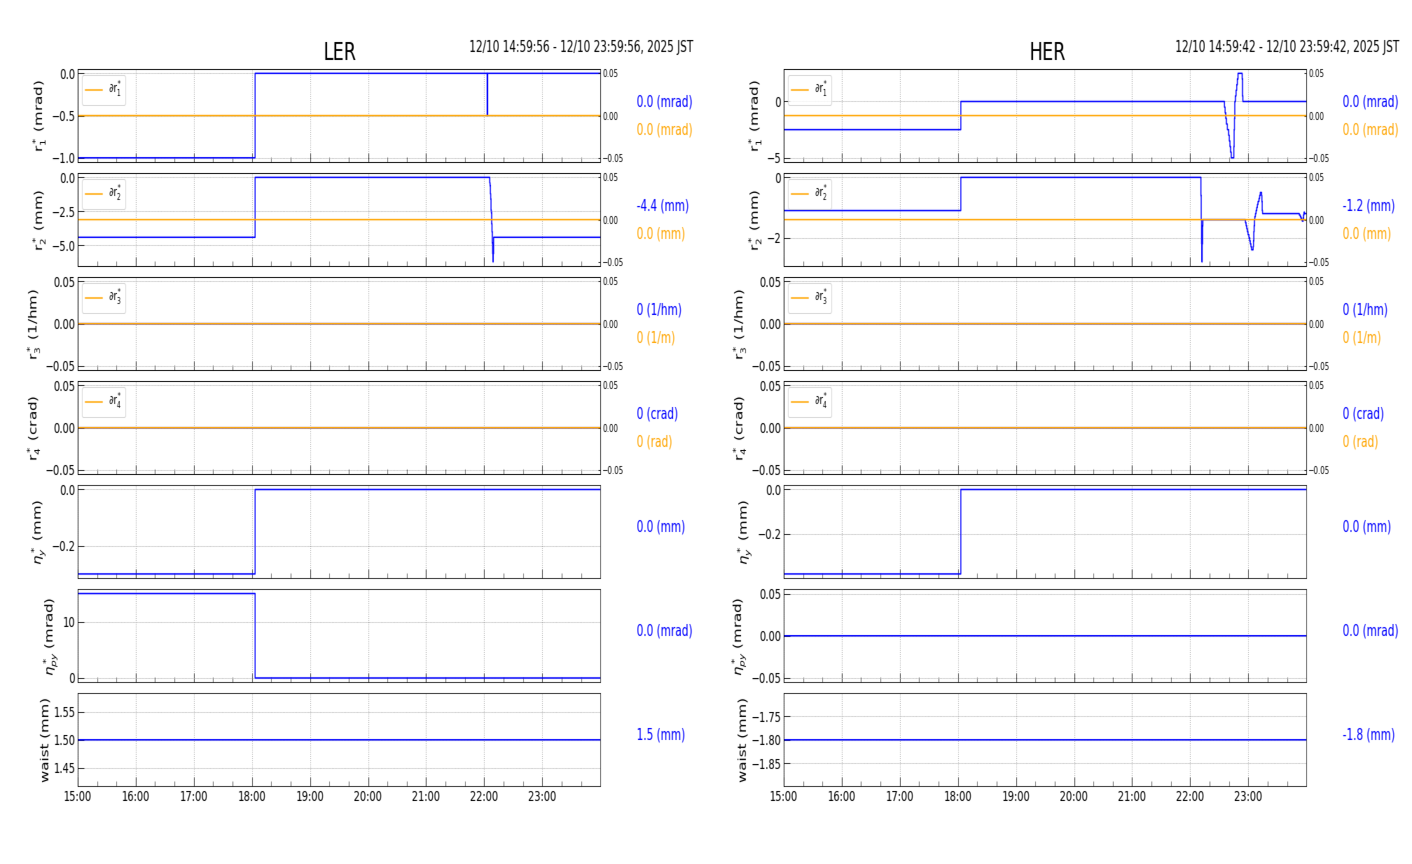Image resolution: width=1412 pixels, height=864 pixels.
Task: Click the LER r4* (crad) axis label
Action: pyautogui.click(x=33, y=428)
